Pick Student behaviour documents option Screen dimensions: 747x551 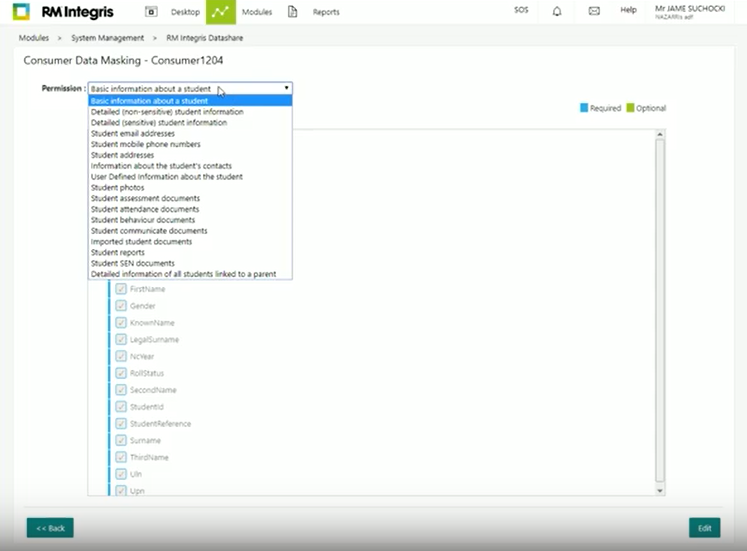(x=190, y=220)
